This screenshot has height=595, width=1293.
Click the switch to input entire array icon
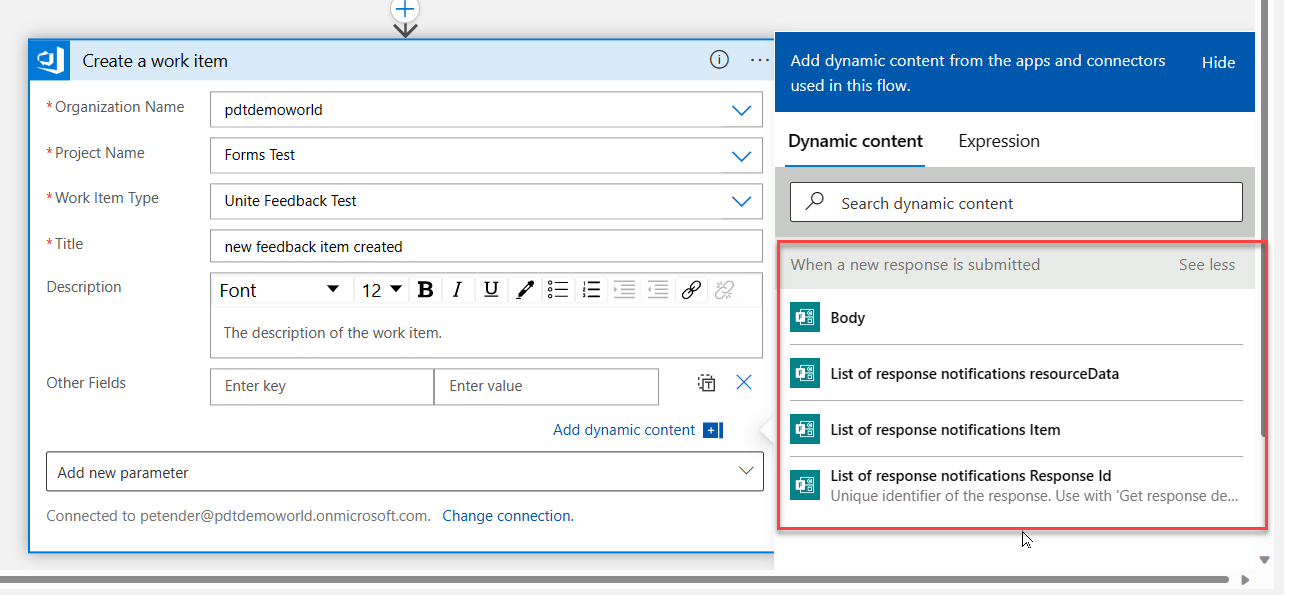tap(706, 383)
